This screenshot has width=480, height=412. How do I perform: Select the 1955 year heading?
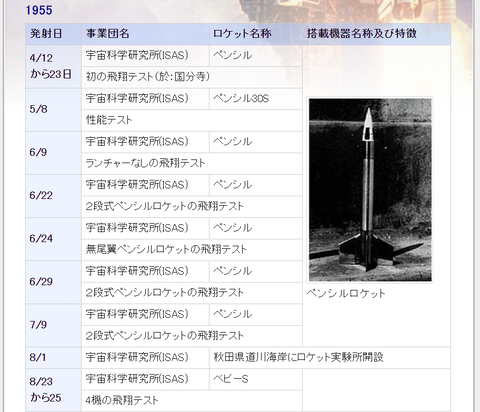pyautogui.click(x=39, y=10)
